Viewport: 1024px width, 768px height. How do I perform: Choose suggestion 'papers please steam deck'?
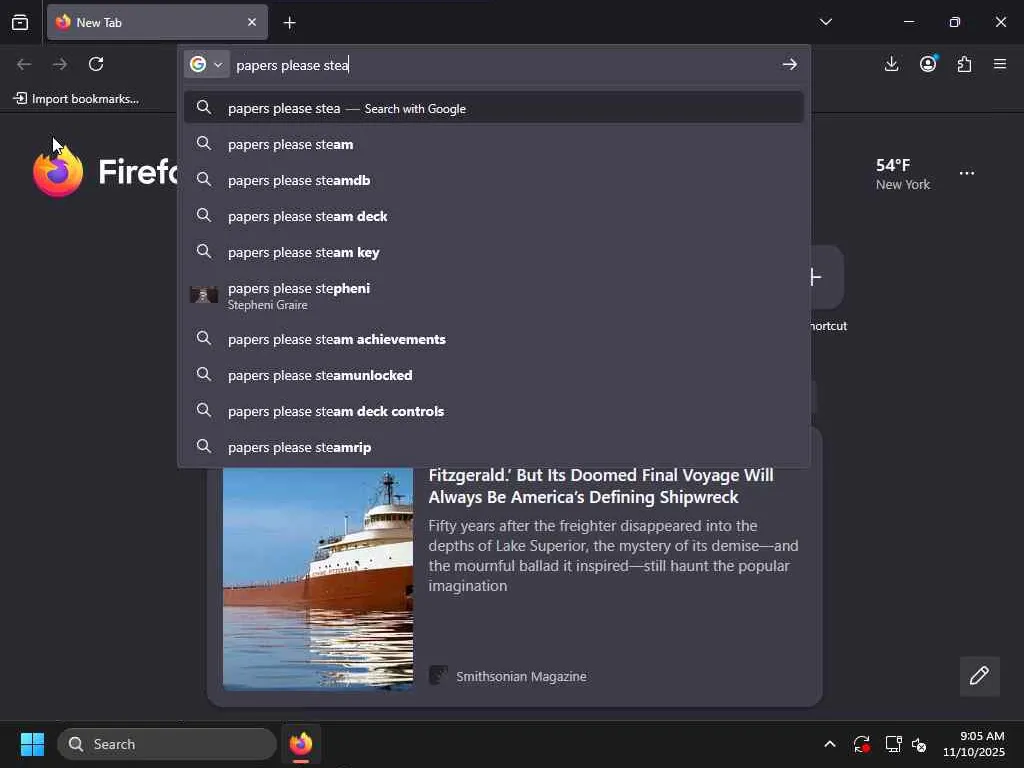click(x=494, y=216)
